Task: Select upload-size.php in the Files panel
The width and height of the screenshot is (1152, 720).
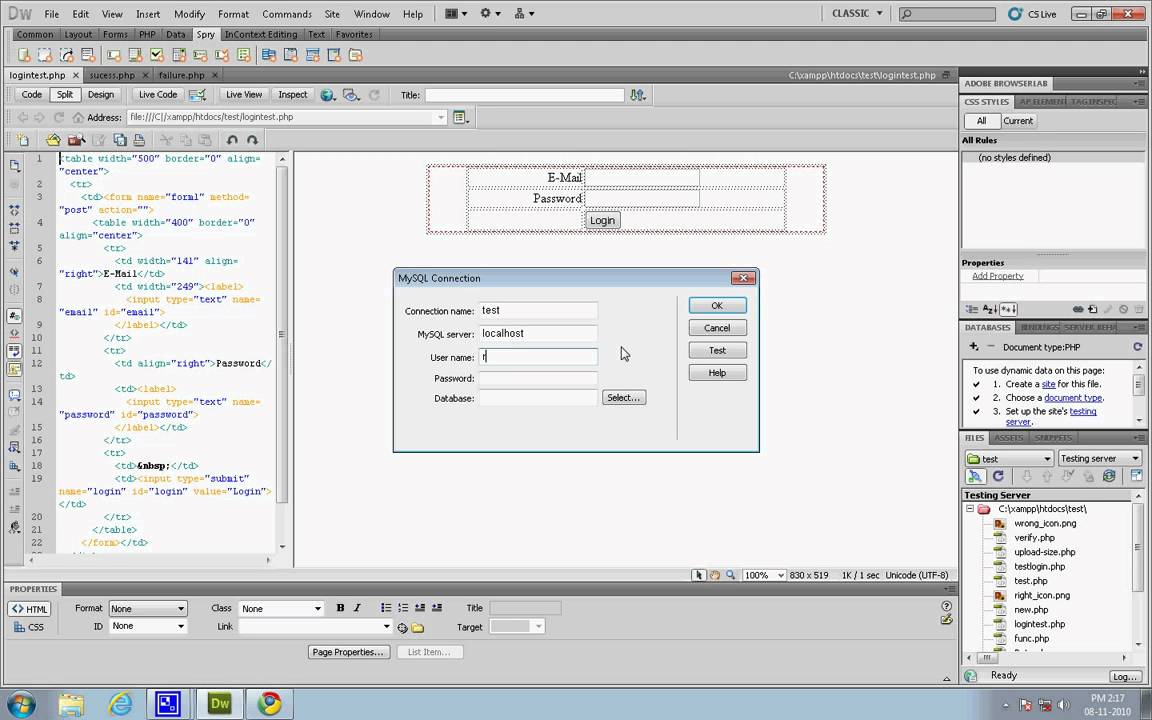Action: pos(1044,552)
